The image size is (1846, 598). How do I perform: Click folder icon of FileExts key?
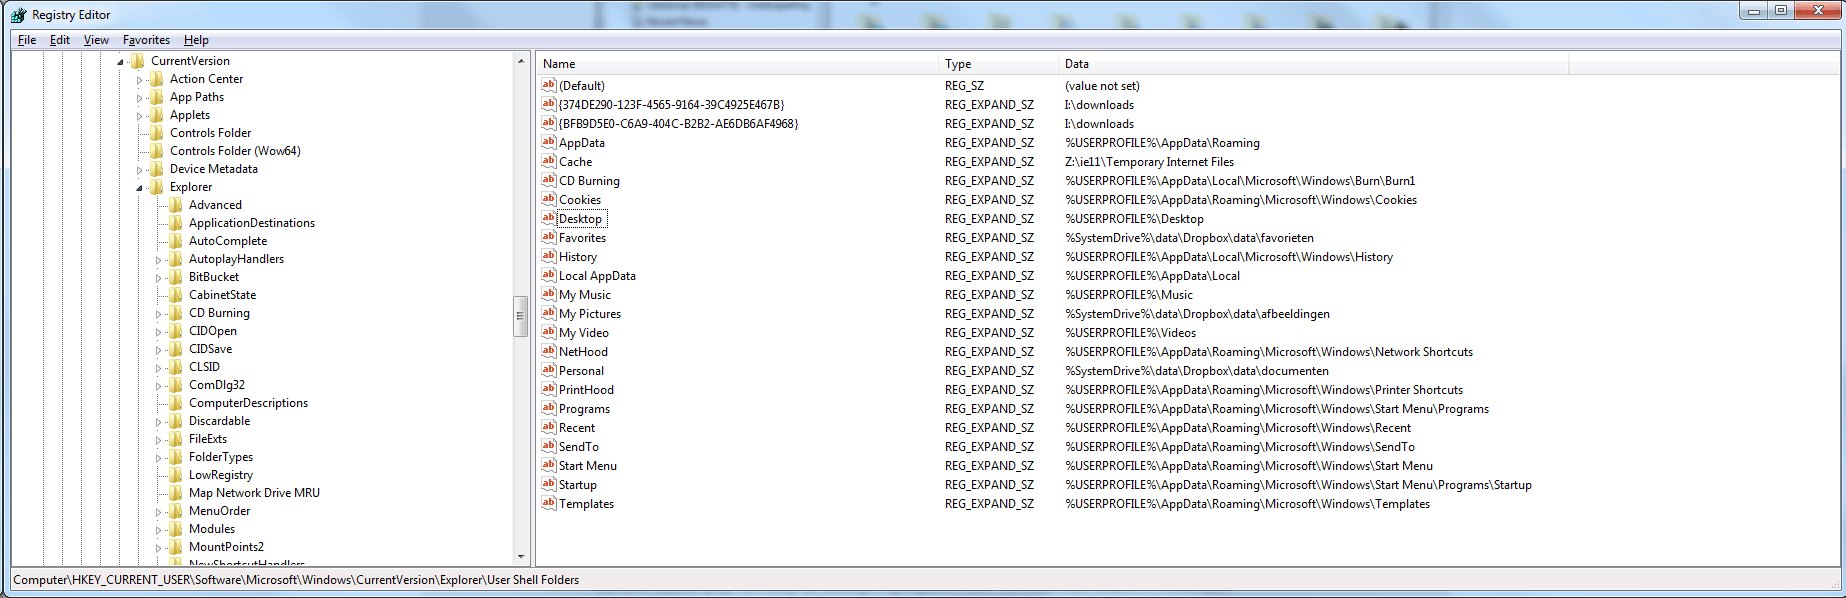tap(176, 439)
